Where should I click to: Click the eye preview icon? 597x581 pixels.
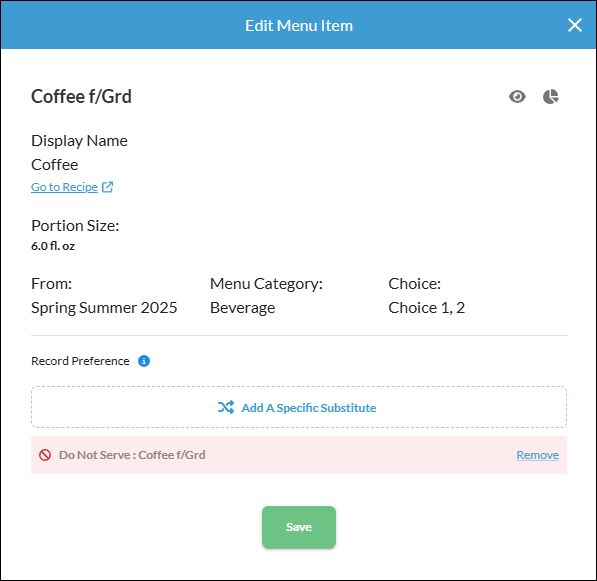tap(517, 97)
